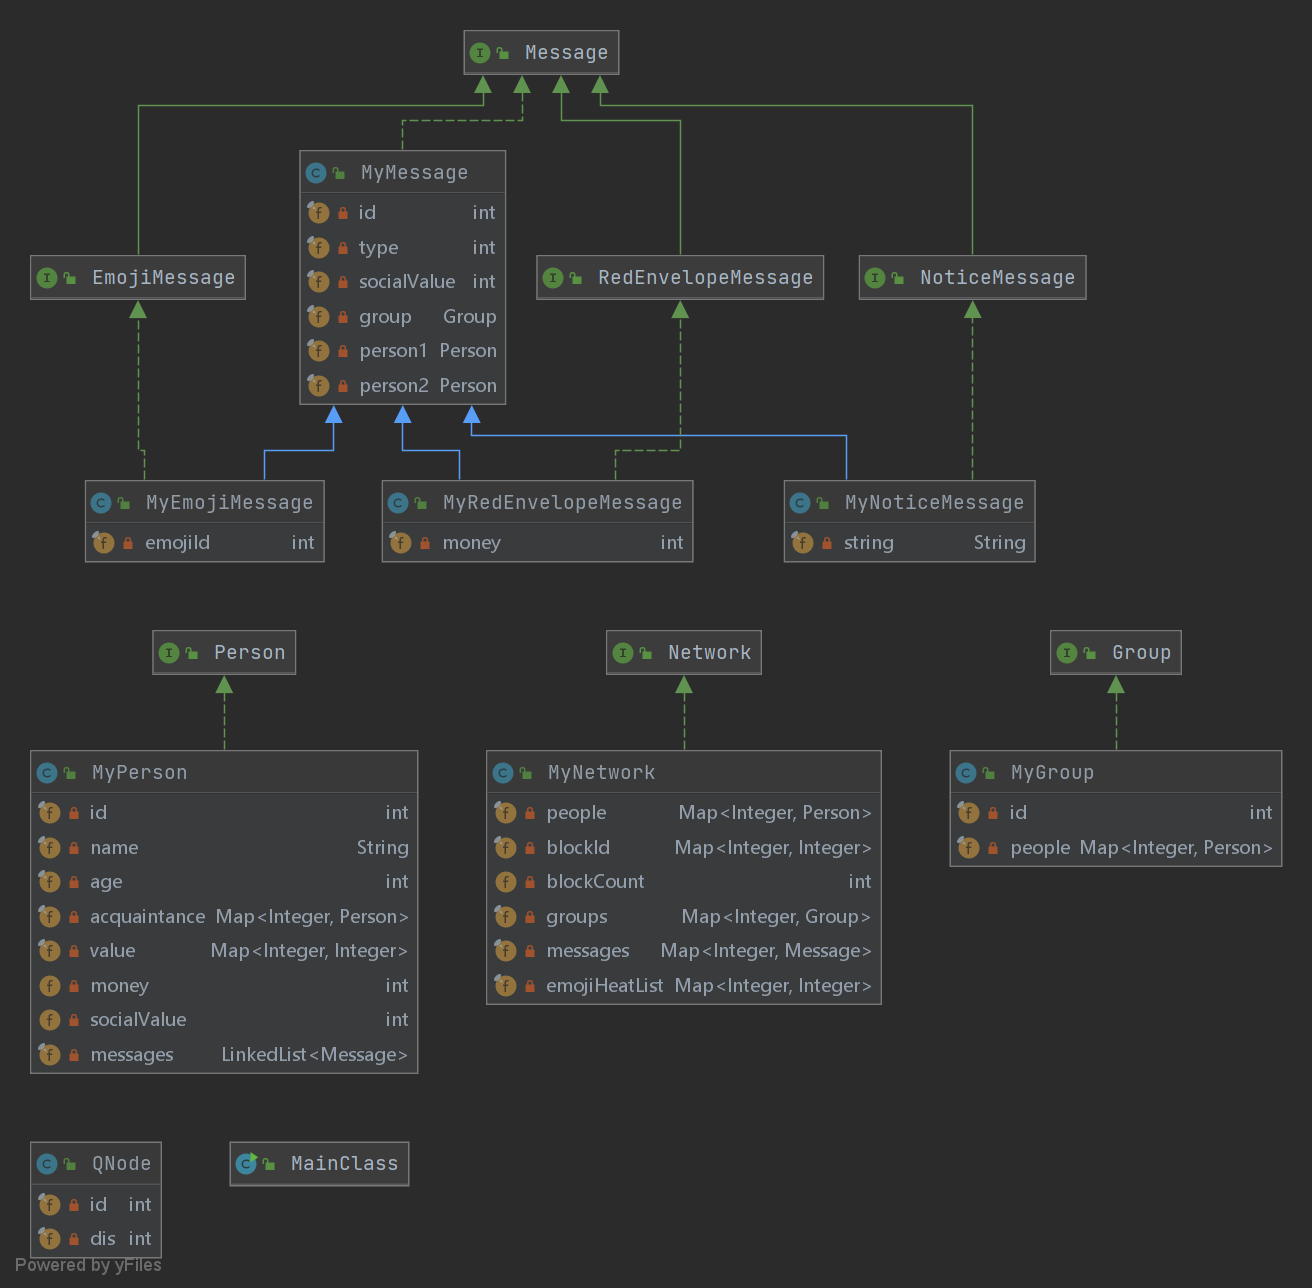The image size is (1312, 1288).
Task: Click the interface icon next to NoticeMessage
Action: coord(875,278)
